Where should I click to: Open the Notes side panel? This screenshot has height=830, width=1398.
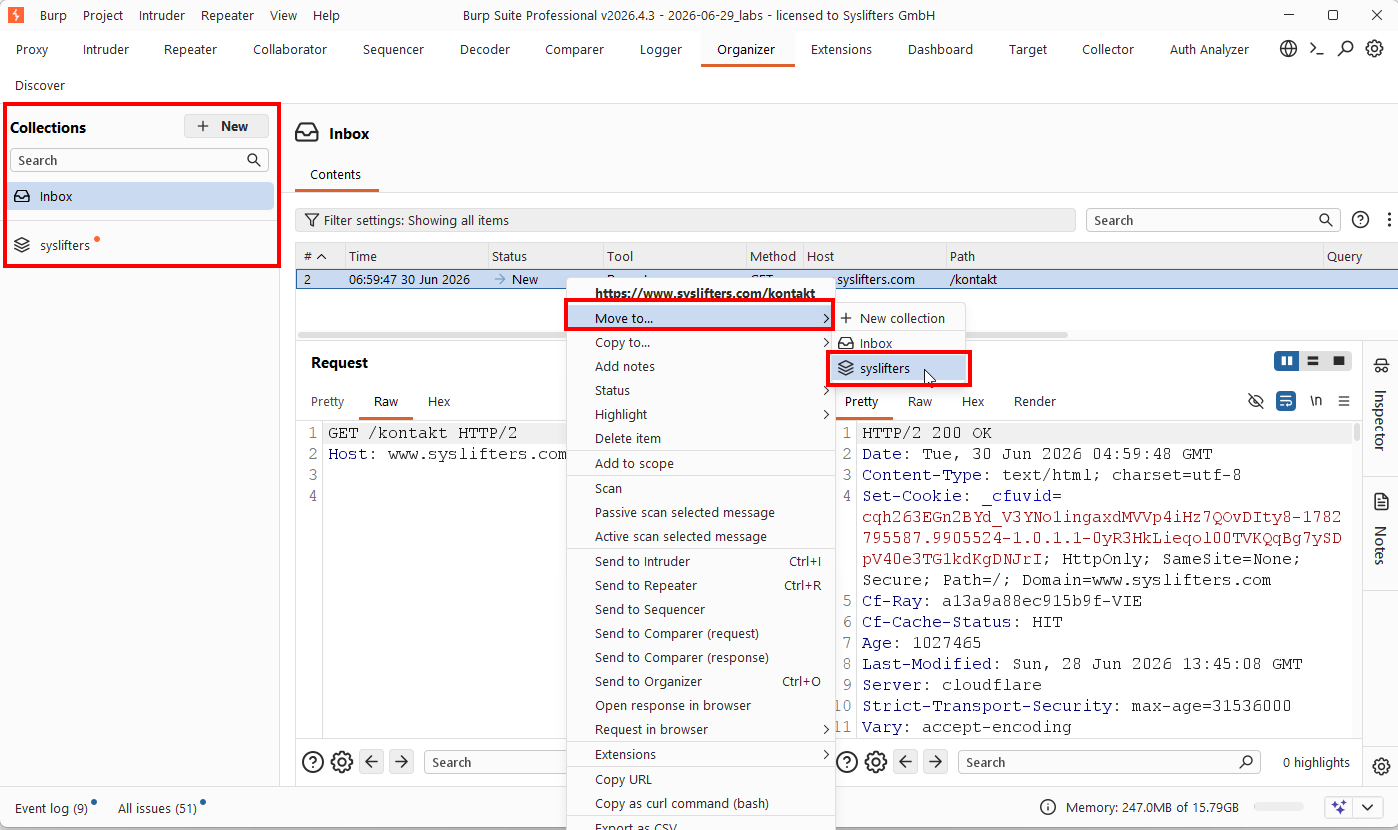click(x=1381, y=529)
